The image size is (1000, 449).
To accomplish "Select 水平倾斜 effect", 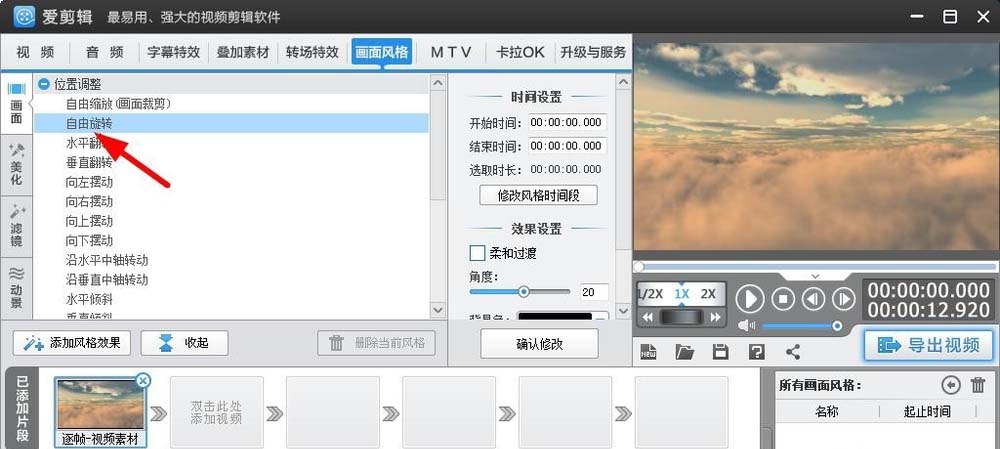I will coord(89,299).
